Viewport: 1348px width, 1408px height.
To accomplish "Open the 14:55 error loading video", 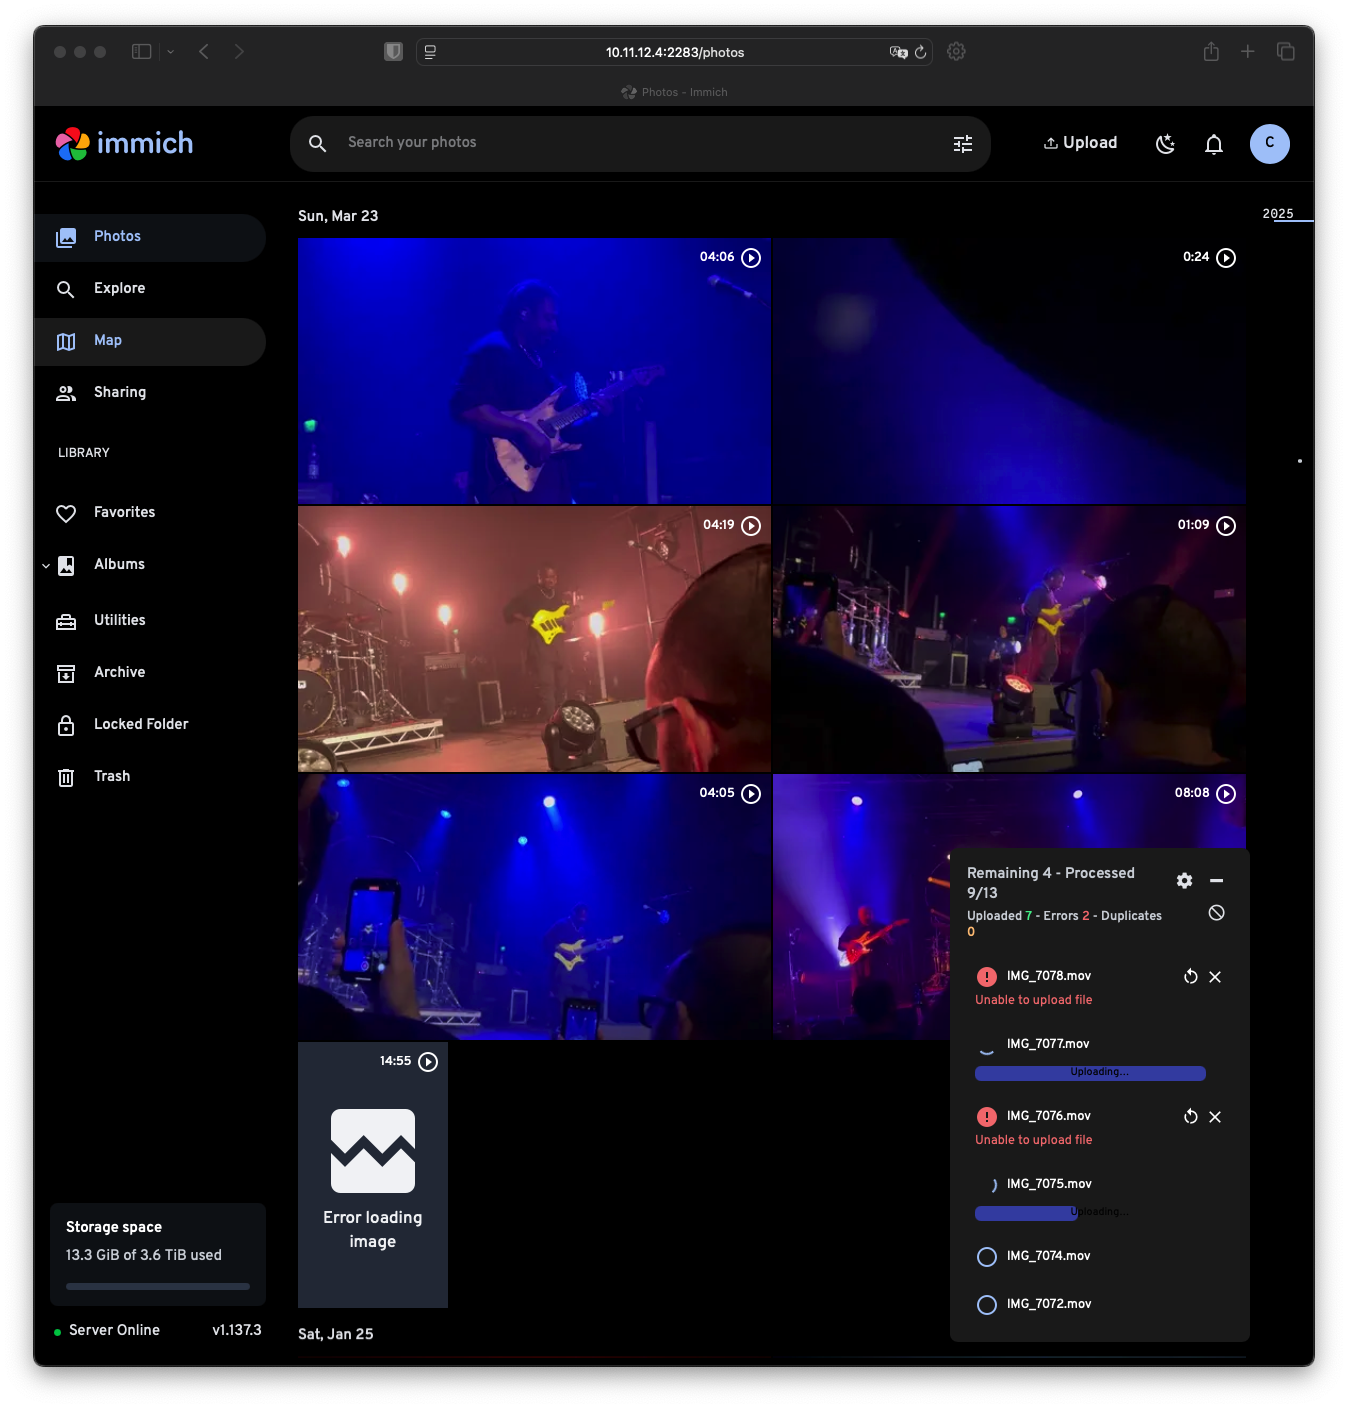I will tap(373, 1175).
